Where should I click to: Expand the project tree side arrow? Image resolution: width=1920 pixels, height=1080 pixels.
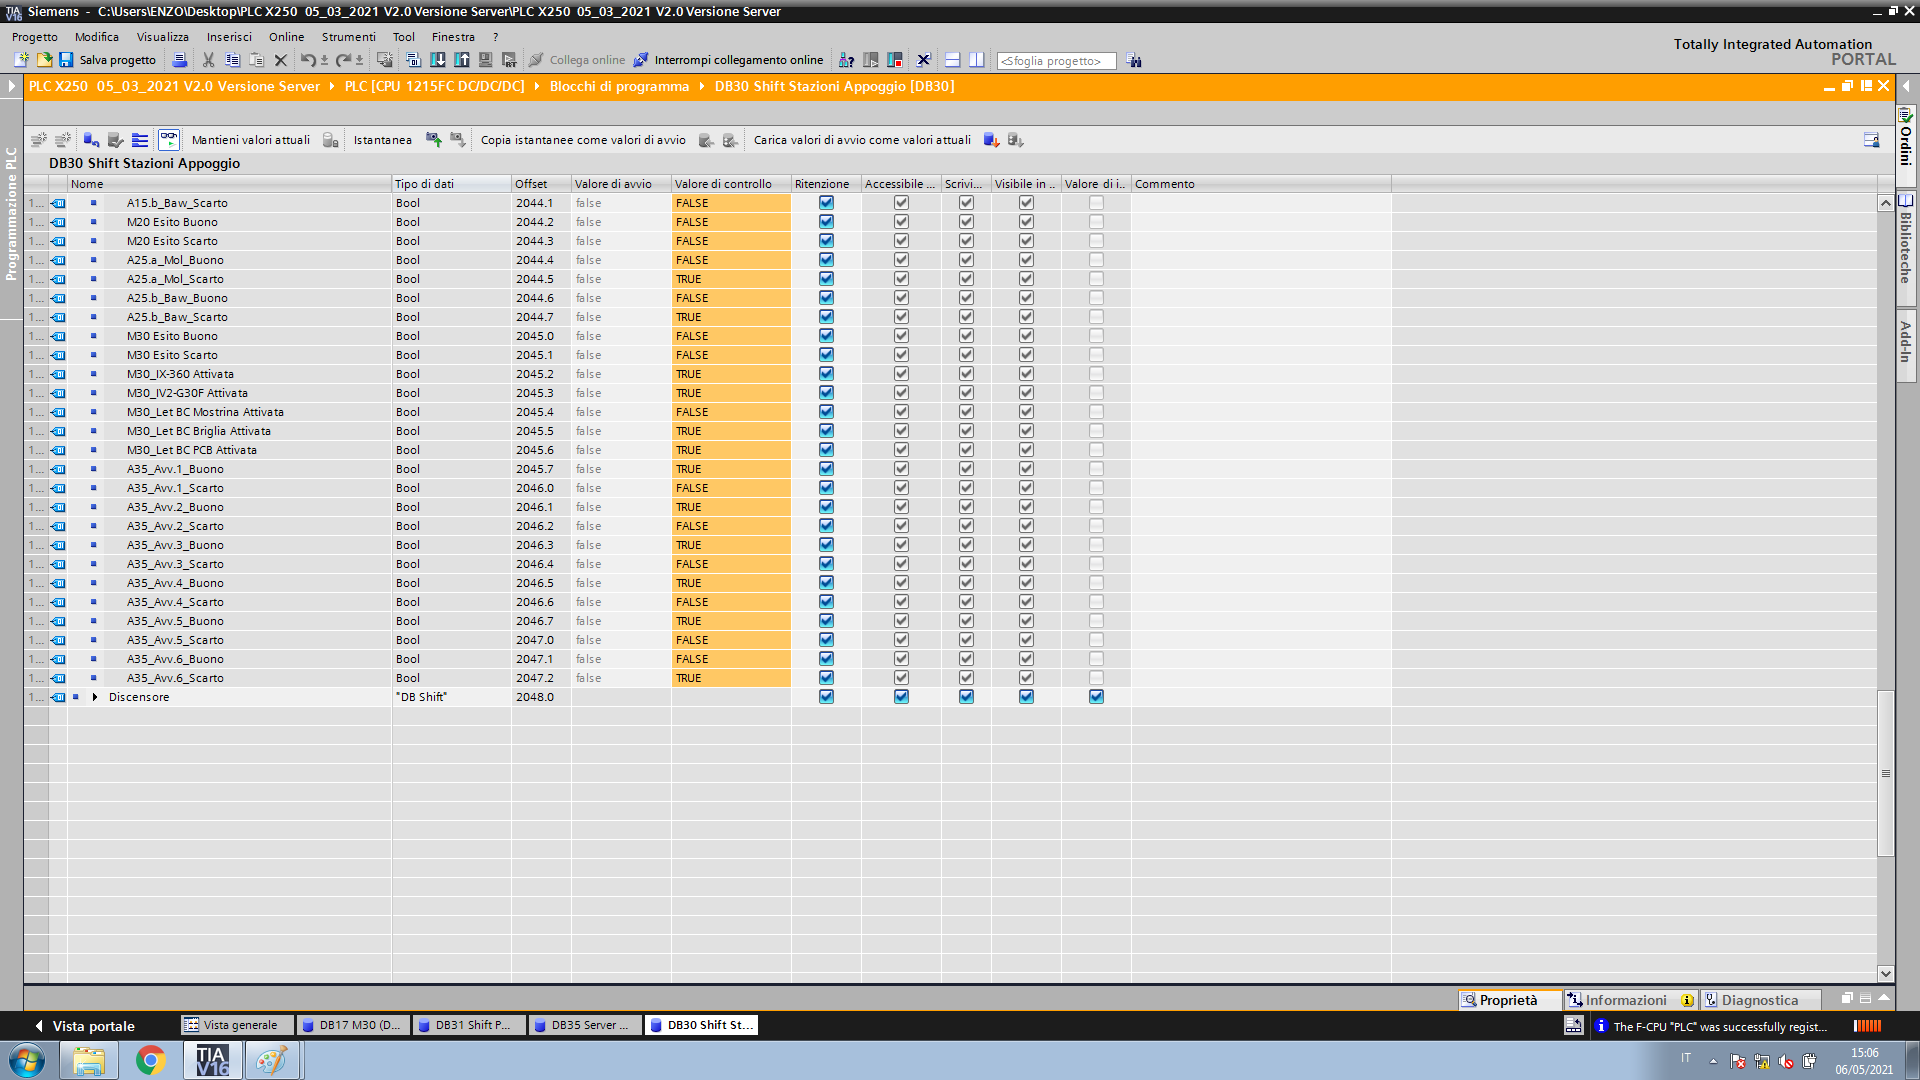click(11, 86)
